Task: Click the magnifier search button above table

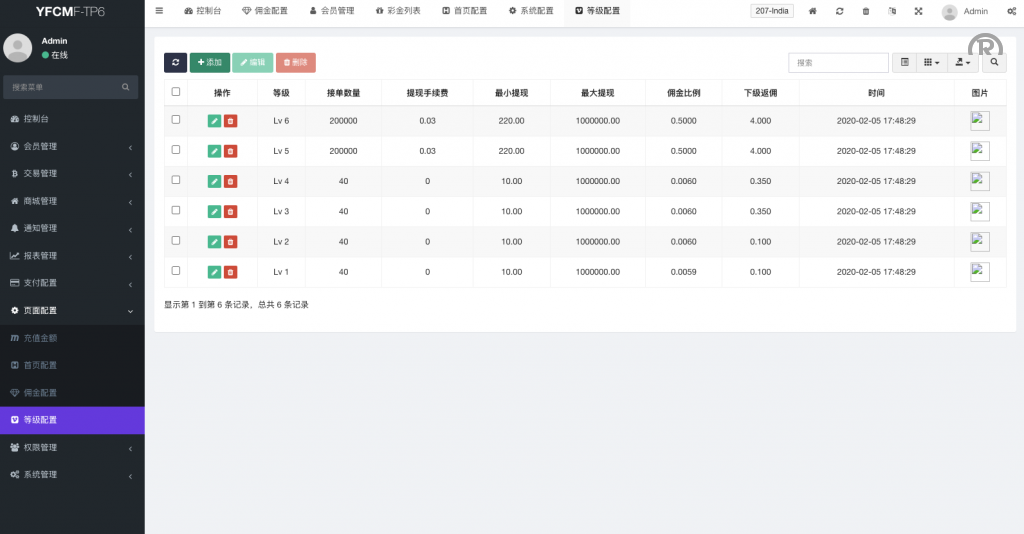Action: (994, 62)
